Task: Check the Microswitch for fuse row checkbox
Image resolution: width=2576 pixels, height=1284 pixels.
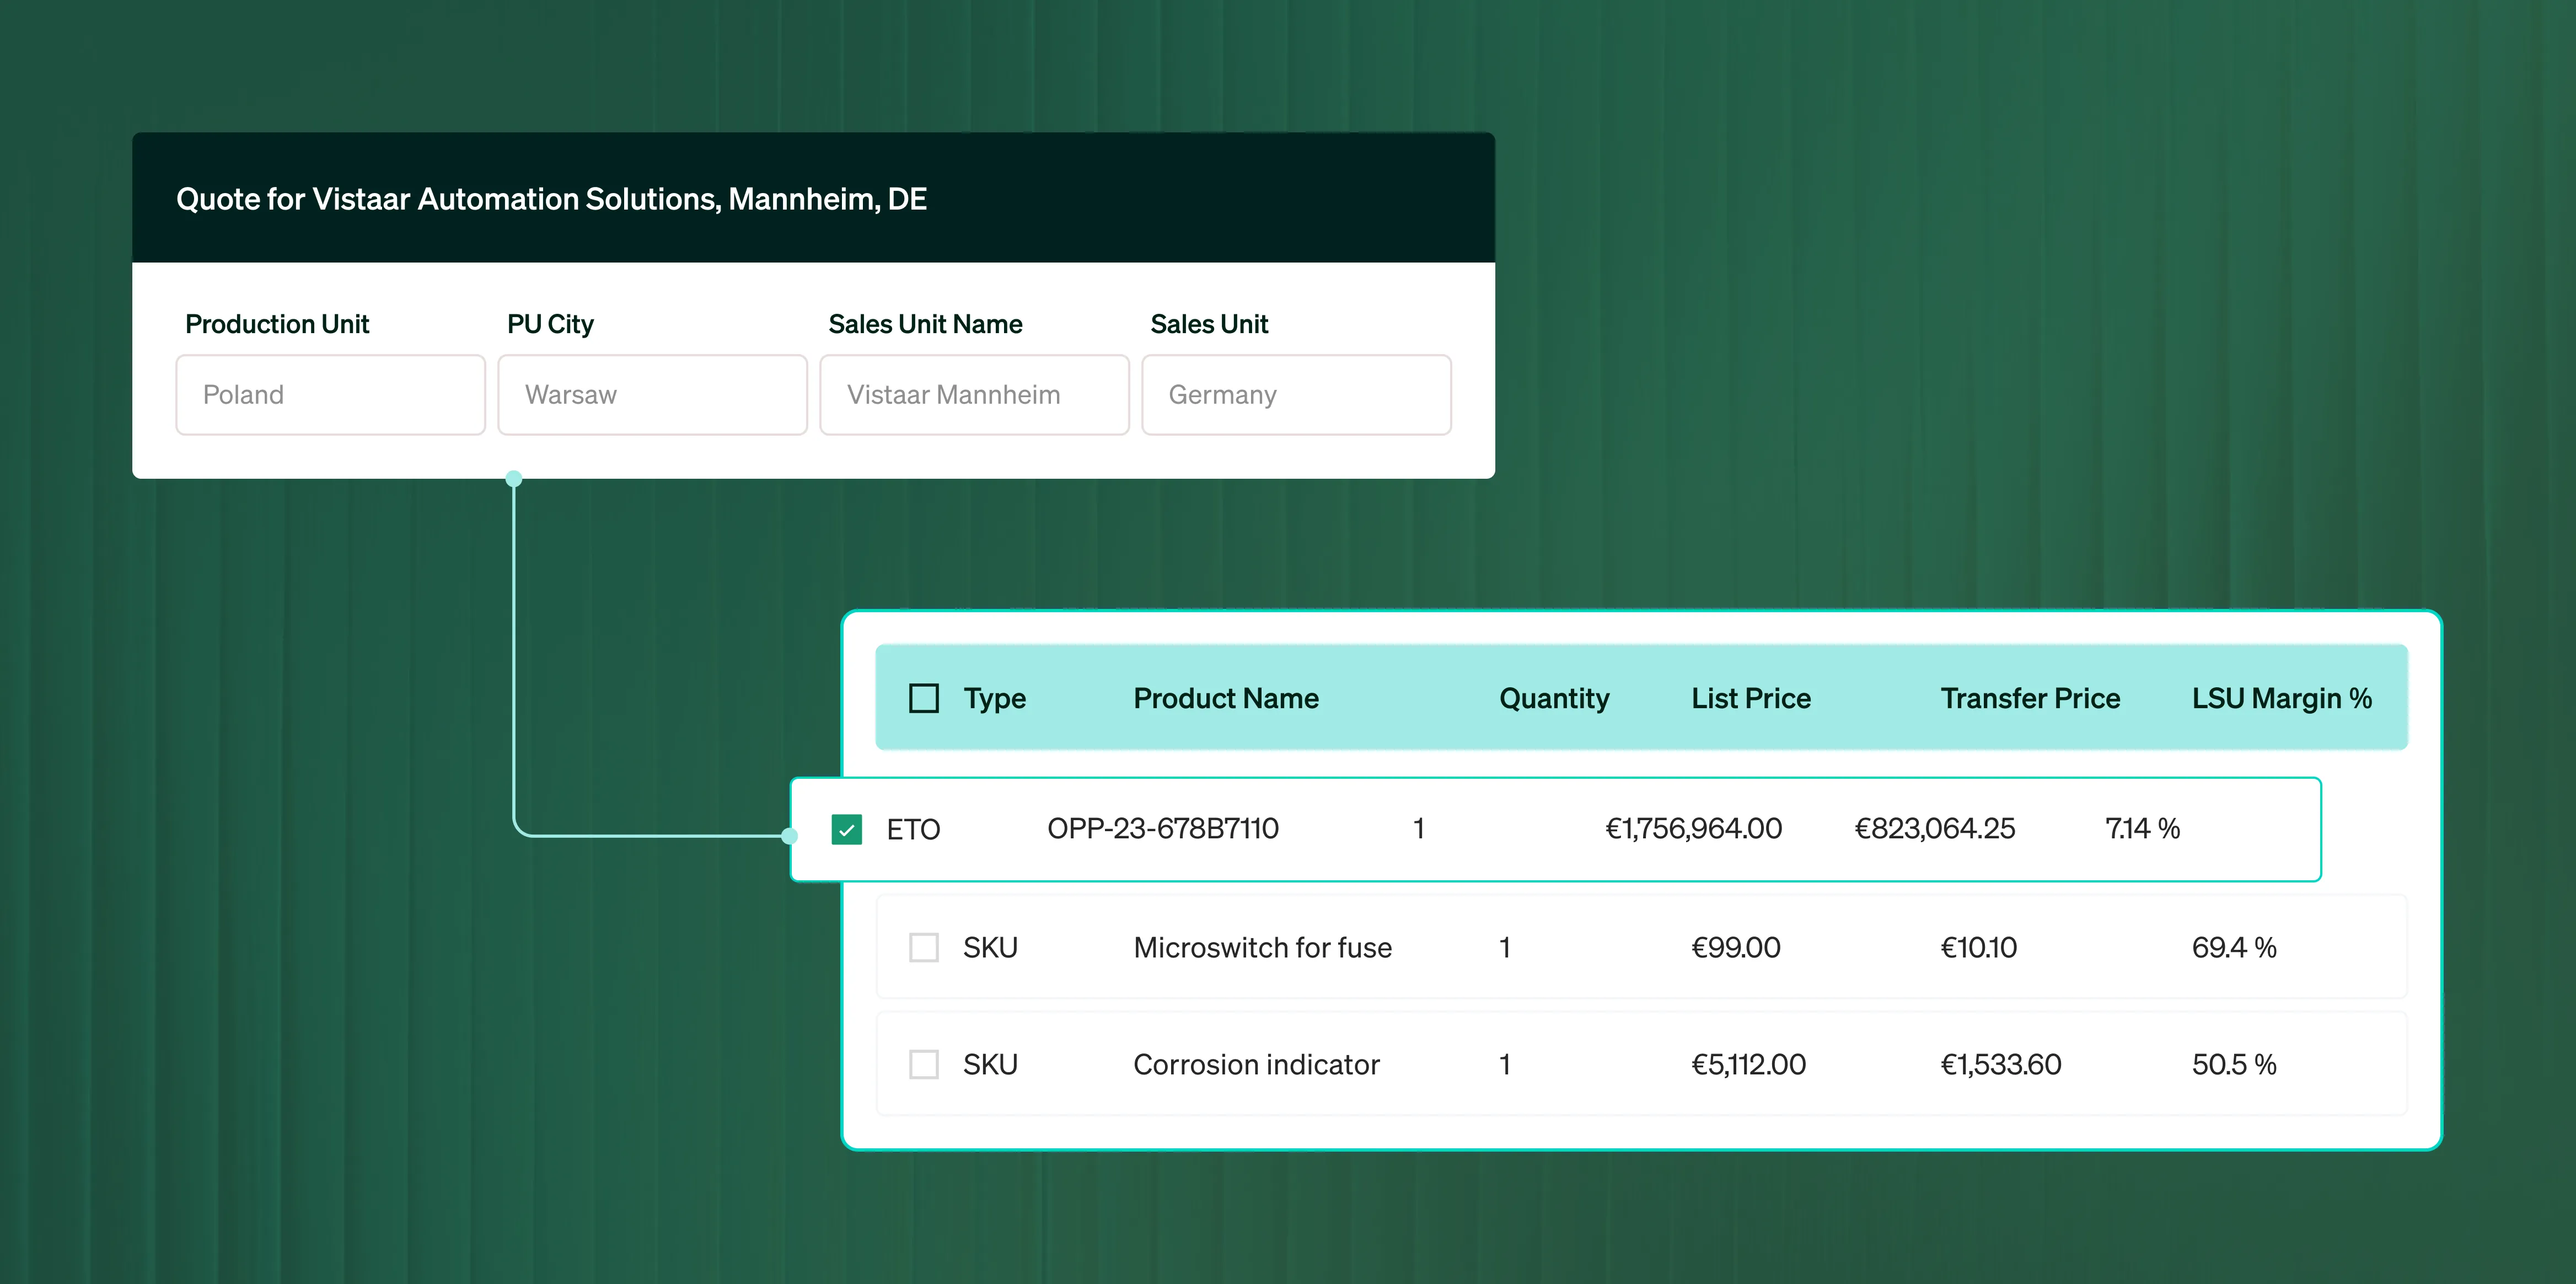Action: tap(923, 947)
